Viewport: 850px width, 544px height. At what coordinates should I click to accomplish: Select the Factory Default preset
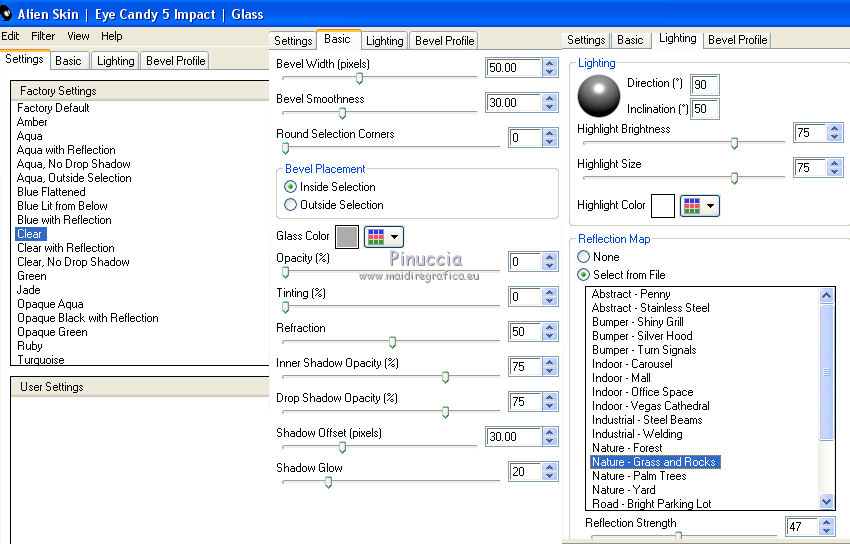[x=53, y=108]
